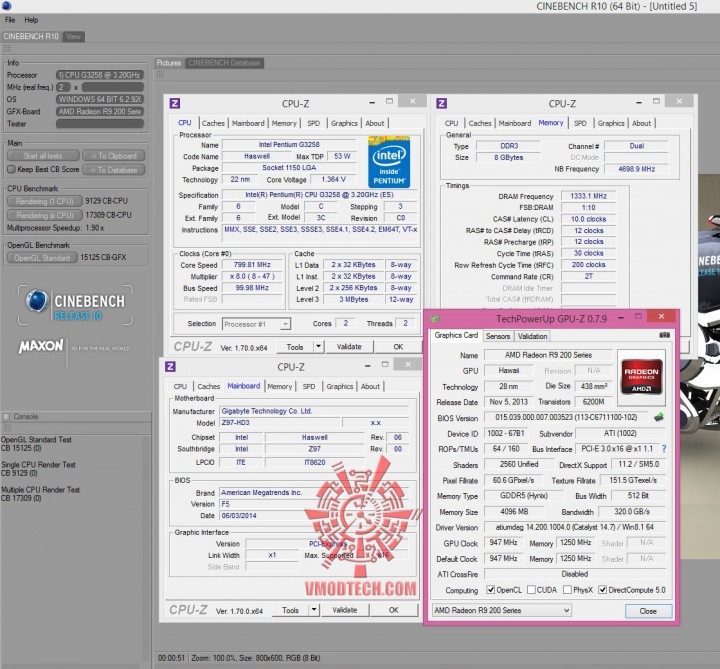Image resolution: width=720 pixels, height=669 pixels.
Task: Click the Tester input field
Action: pyautogui.click(x=100, y=124)
